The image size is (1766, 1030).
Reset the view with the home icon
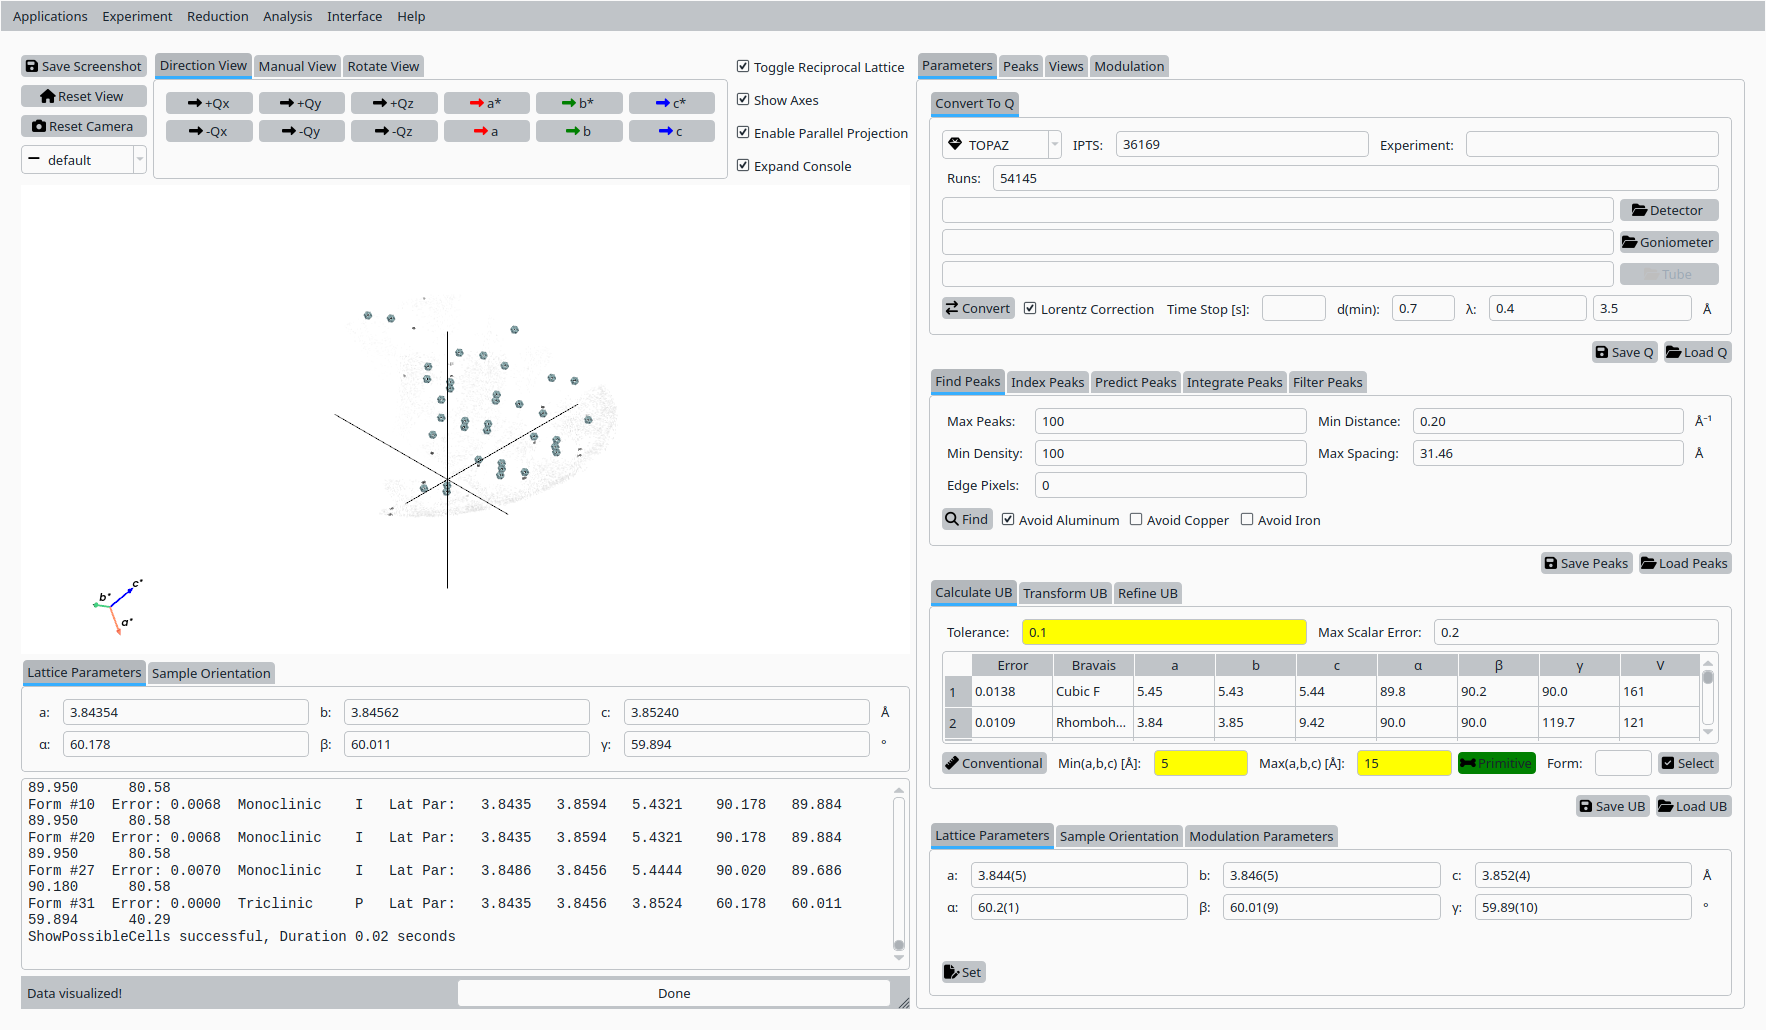point(84,96)
